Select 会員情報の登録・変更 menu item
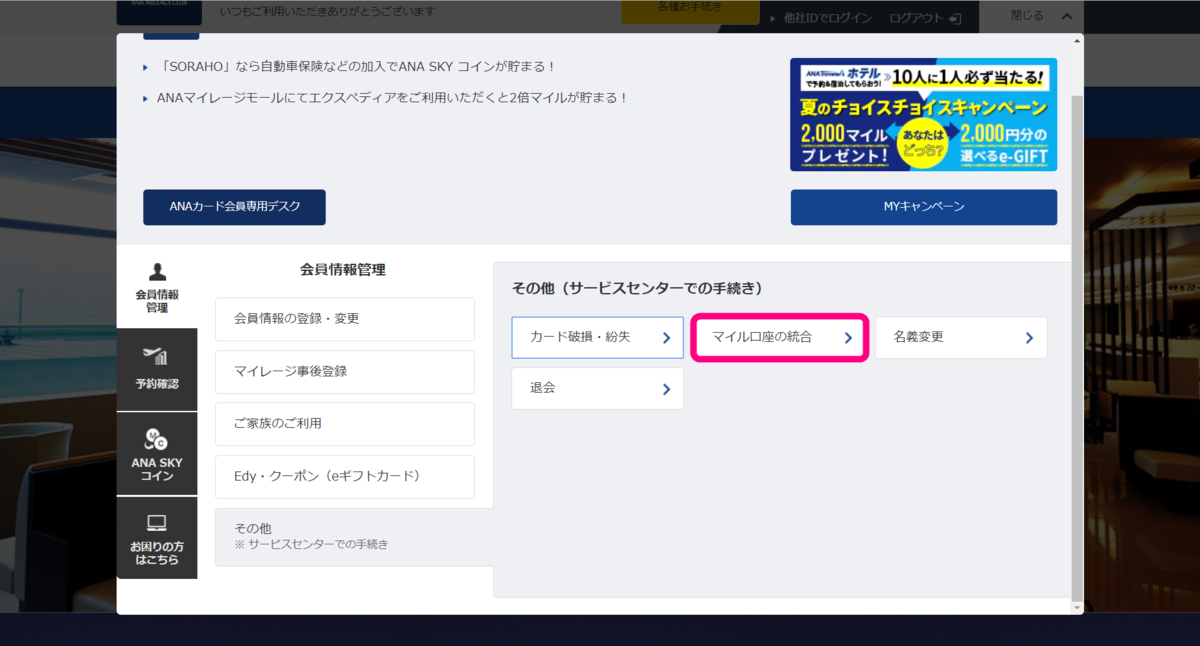Viewport: 1200px width, 646px height. [345, 319]
